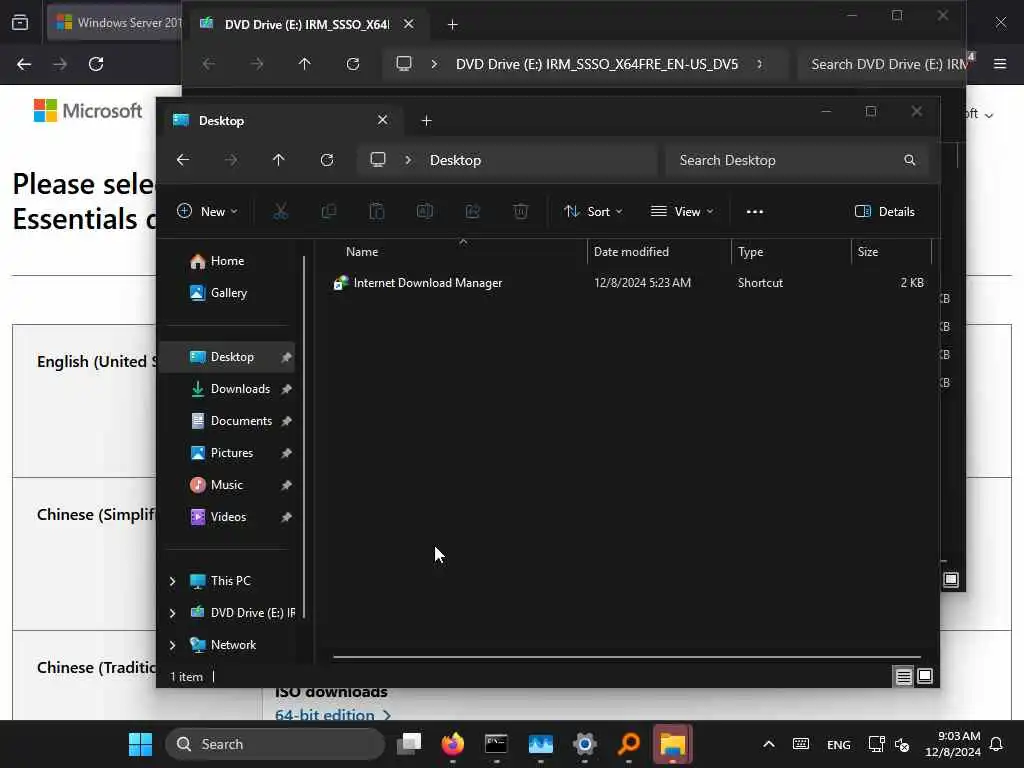Switch to large thumbnails view icon in status bar
Screen dimensions: 1024x768
coord(925,676)
